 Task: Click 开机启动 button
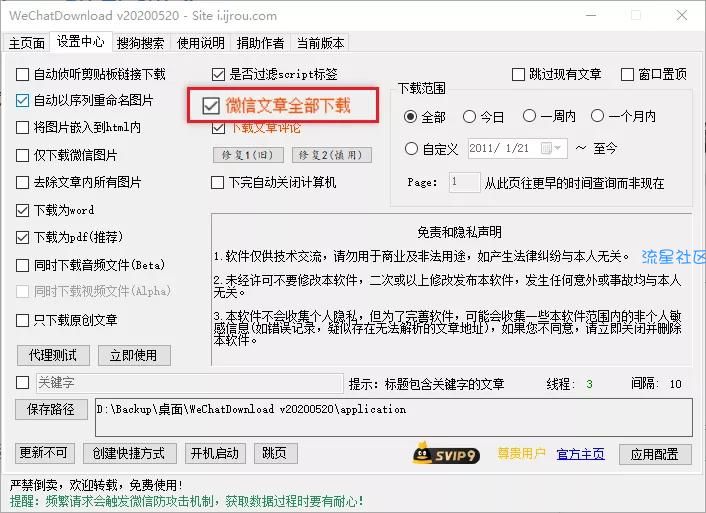[215, 453]
